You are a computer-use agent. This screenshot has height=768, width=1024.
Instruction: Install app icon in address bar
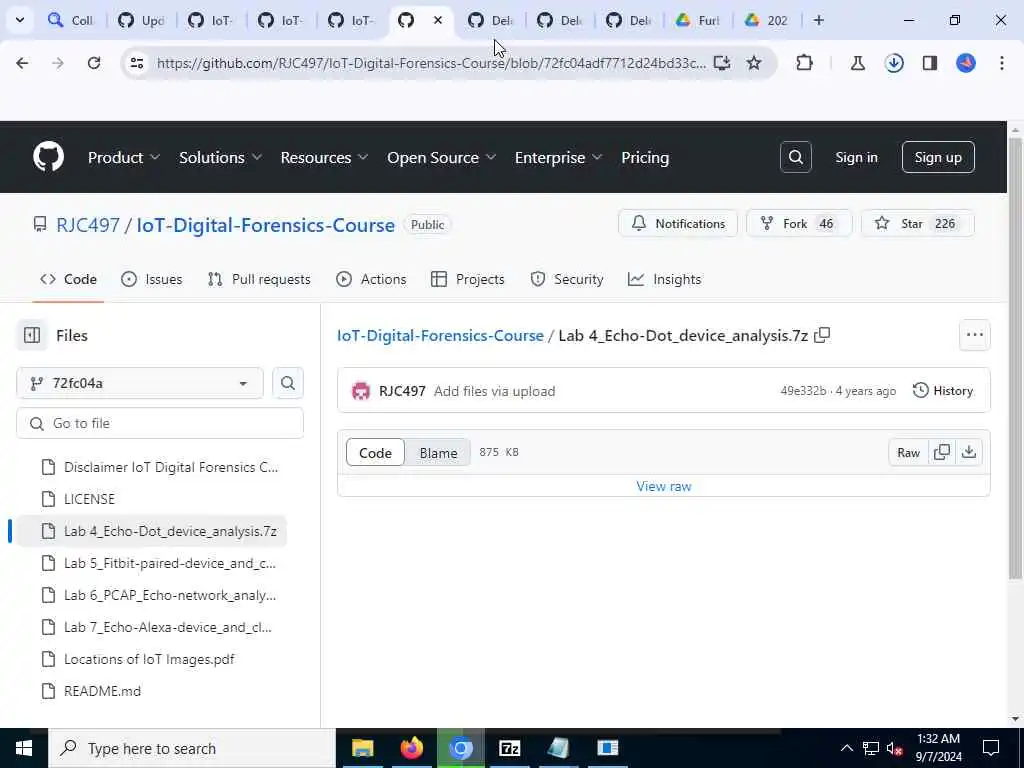click(721, 63)
